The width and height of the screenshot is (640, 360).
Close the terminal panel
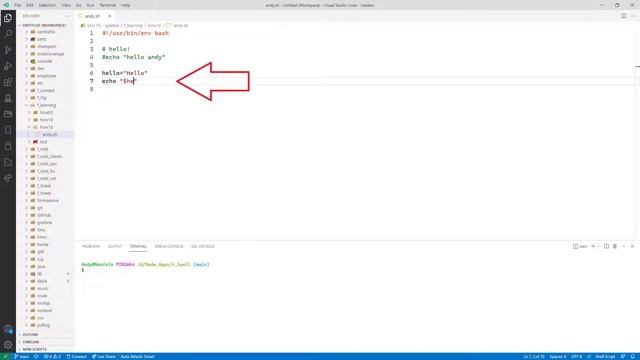click(x=632, y=246)
